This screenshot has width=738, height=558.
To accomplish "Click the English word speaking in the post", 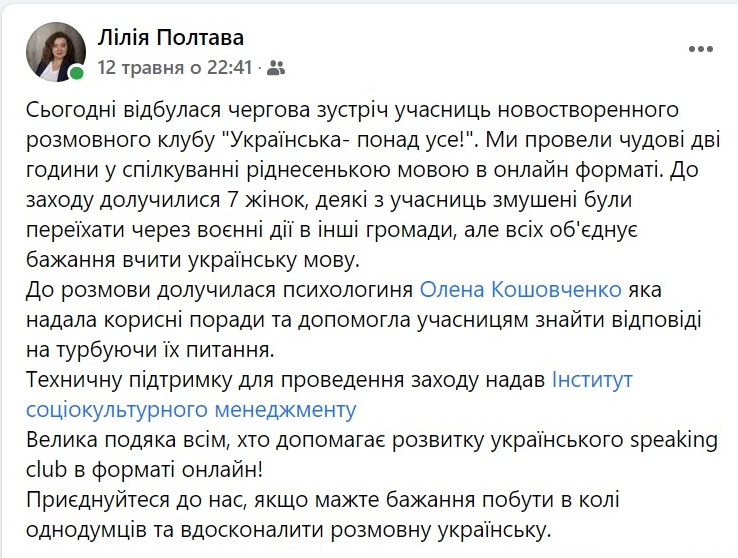I will [673, 440].
